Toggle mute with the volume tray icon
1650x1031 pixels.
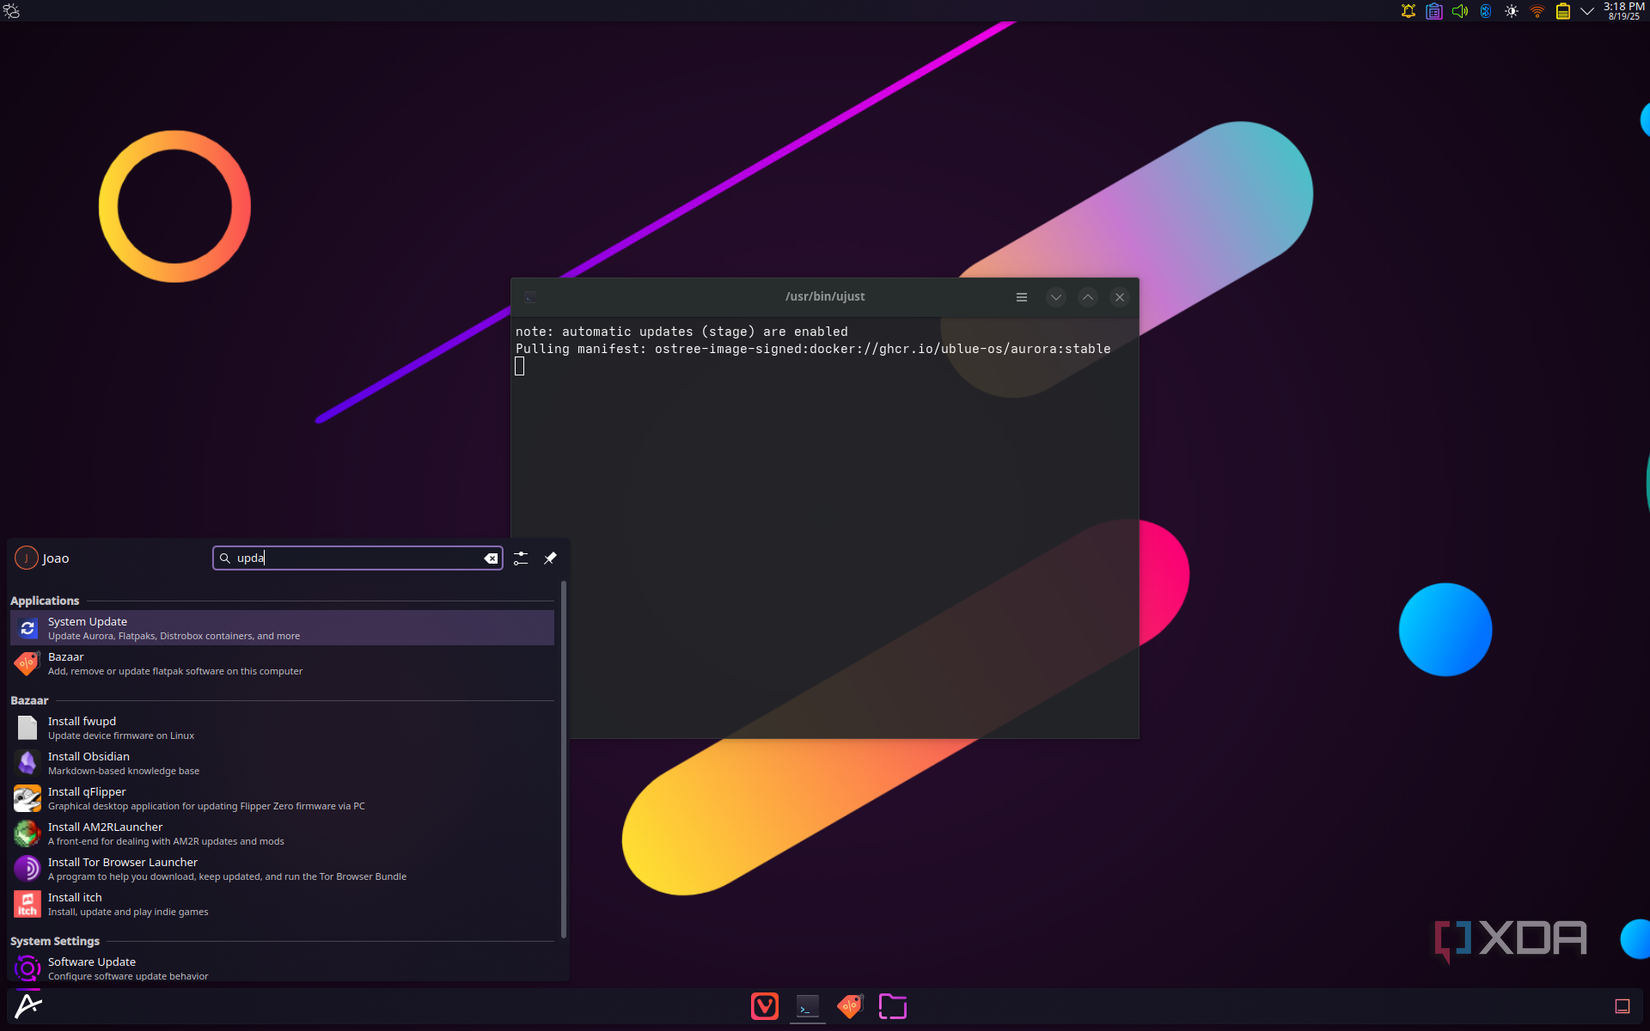(x=1459, y=11)
